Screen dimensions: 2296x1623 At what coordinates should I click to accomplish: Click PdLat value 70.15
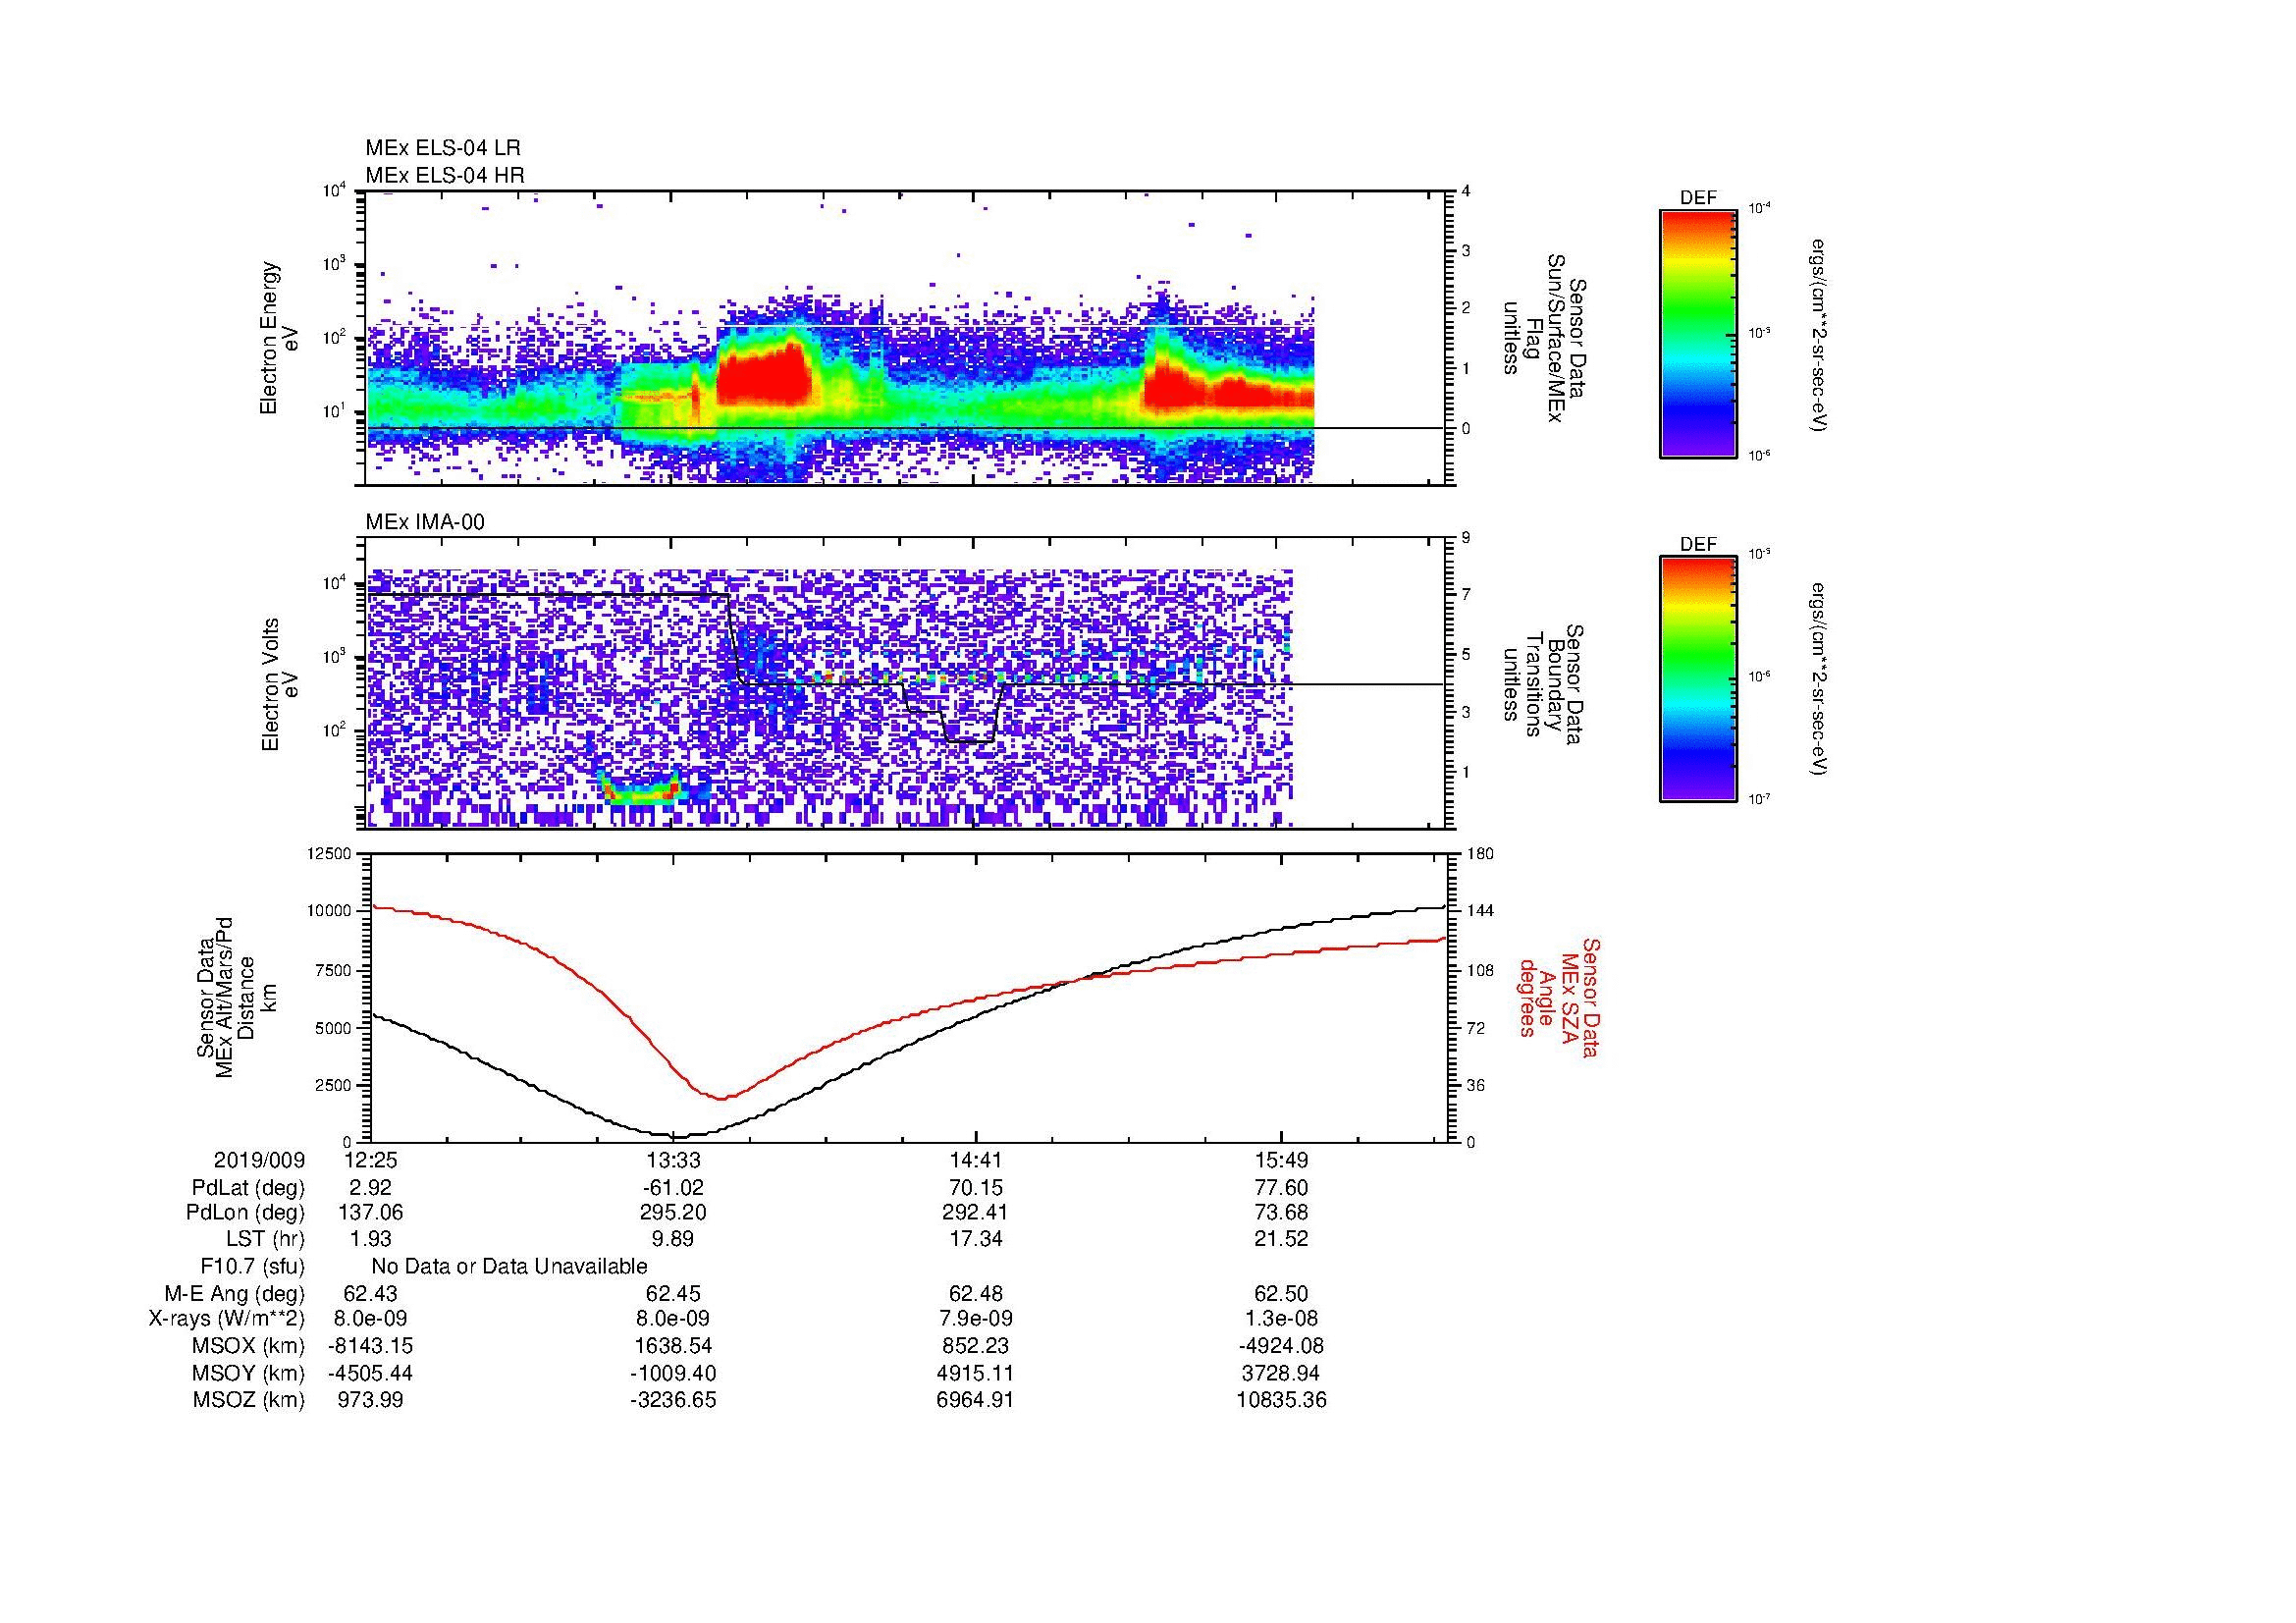[x=976, y=1188]
